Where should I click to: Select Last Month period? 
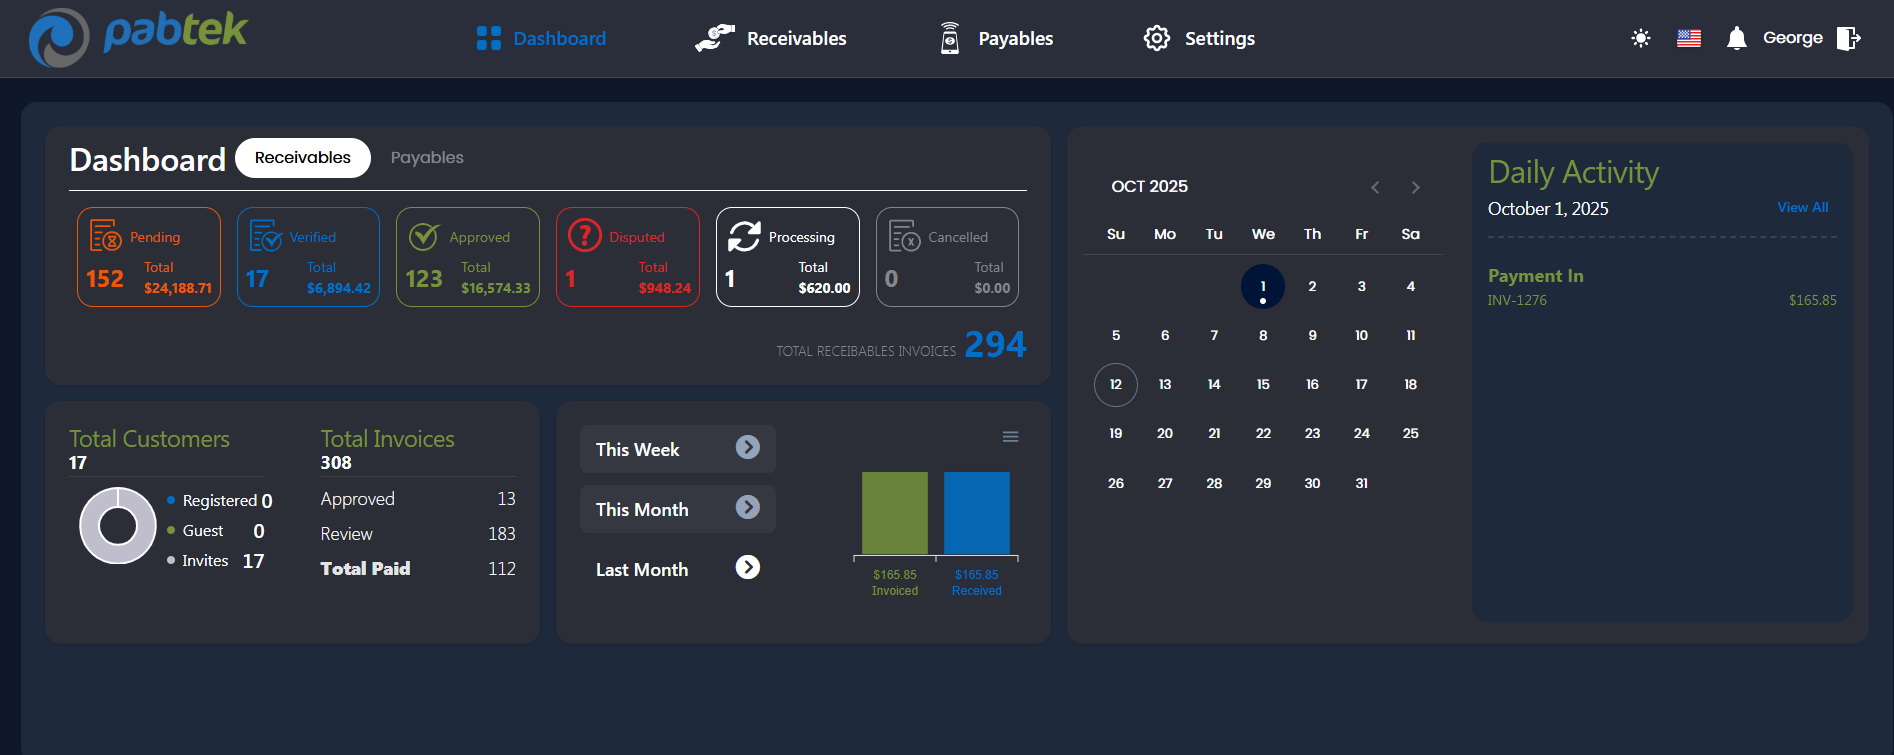click(x=678, y=569)
